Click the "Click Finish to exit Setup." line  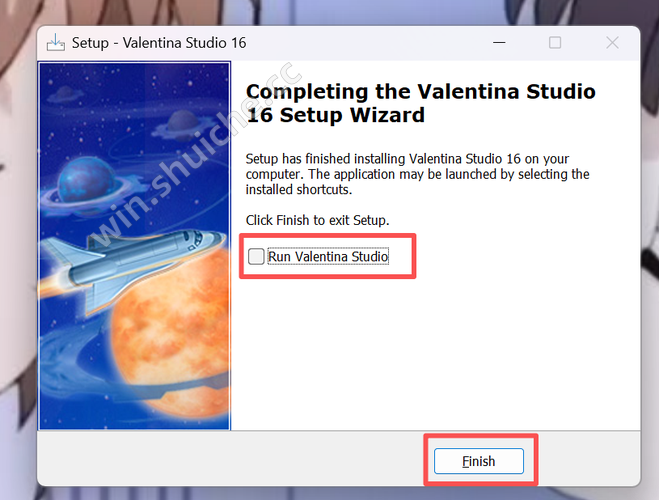tap(317, 220)
